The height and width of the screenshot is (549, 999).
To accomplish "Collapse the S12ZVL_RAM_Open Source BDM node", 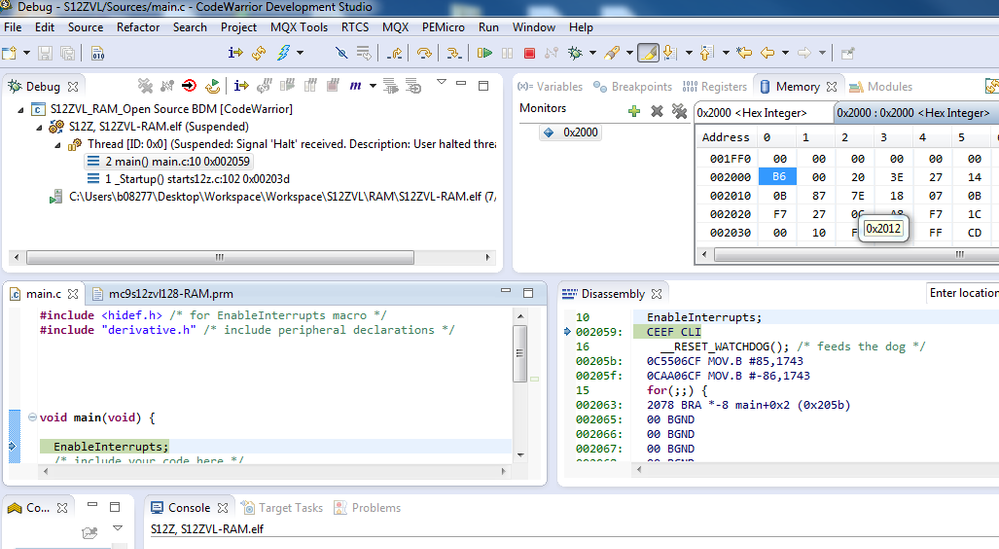I will click(x=22, y=109).
